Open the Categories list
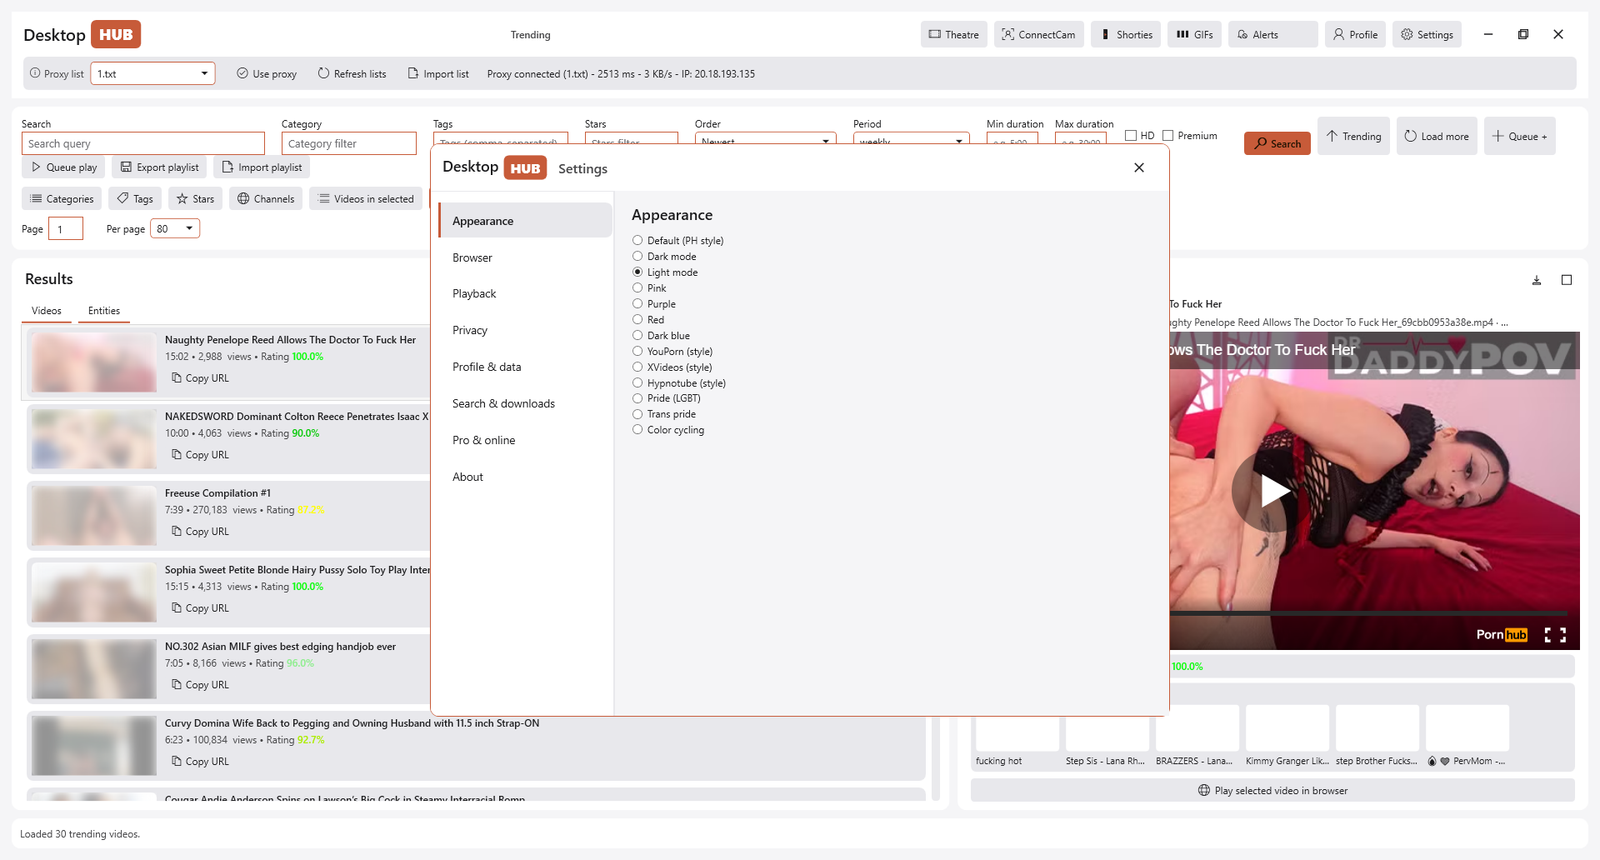This screenshot has height=860, width=1600. [62, 199]
